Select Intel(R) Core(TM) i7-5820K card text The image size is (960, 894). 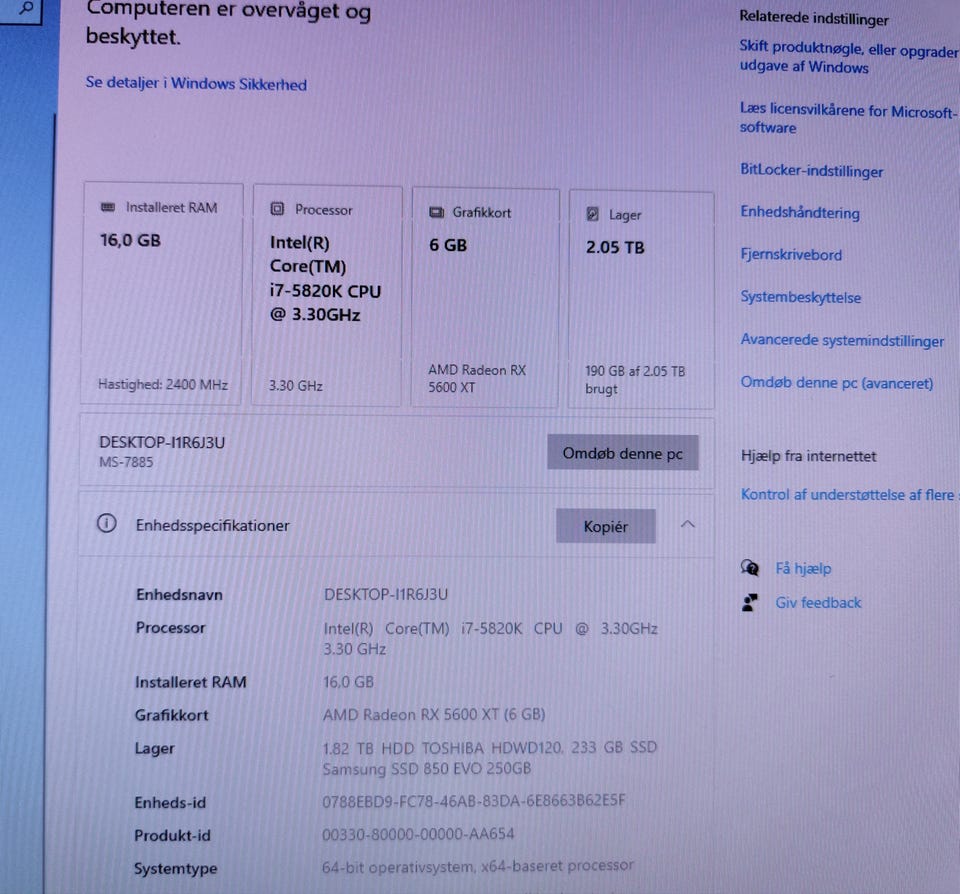click(x=325, y=279)
